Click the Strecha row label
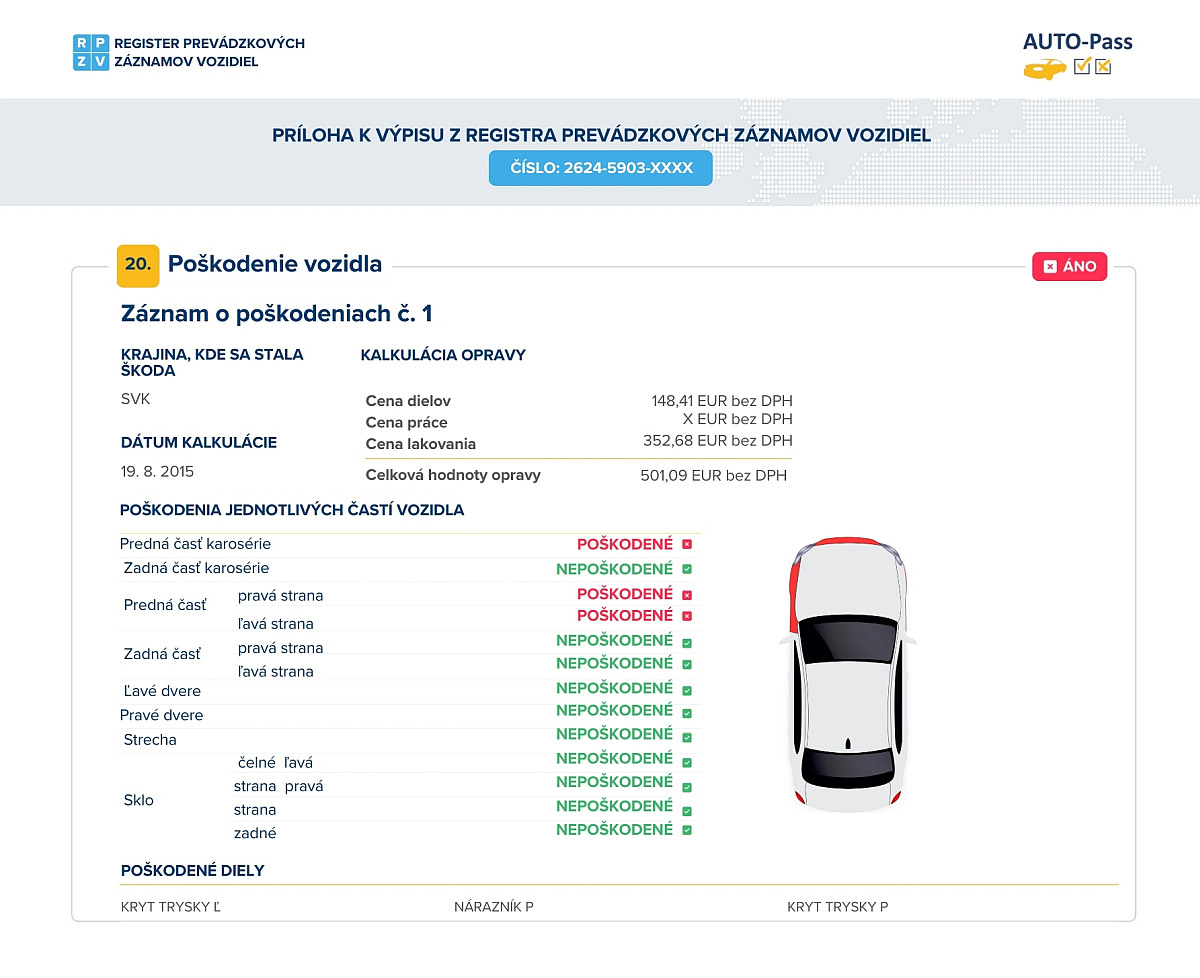This screenshot has height=978, width=1200. pyautogui.click(x=150, y=741)
